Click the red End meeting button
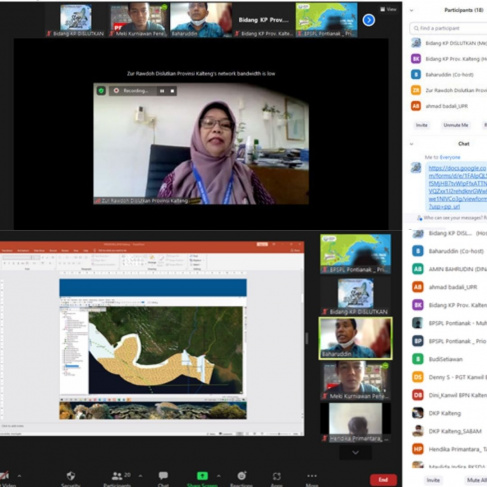487x487 pixels. coord(383,480)
